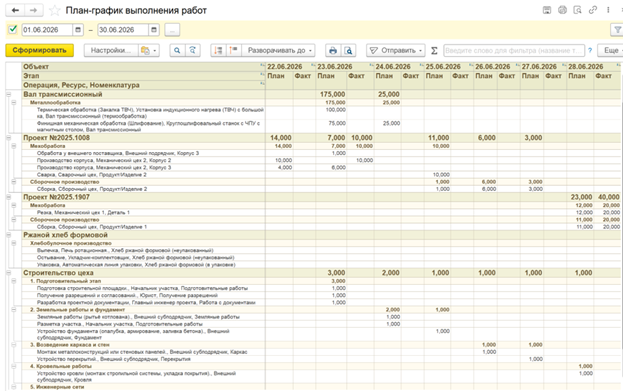Click the sigma sum icon
This screenshot has width=623, height=391.
(434, 50)
